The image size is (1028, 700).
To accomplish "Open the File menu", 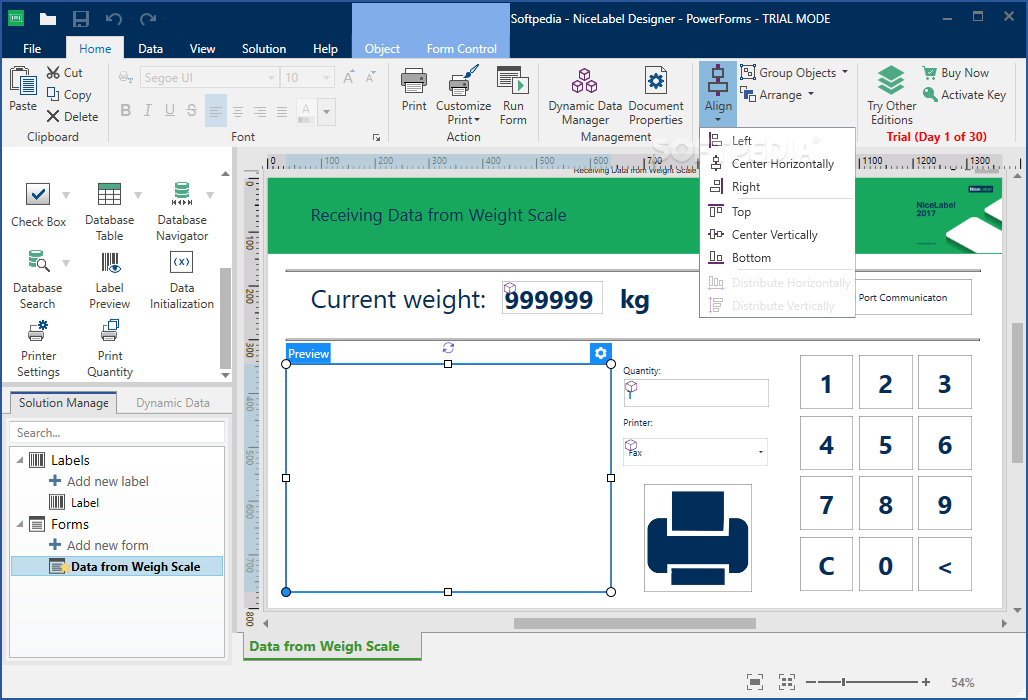I will (31, 49).
